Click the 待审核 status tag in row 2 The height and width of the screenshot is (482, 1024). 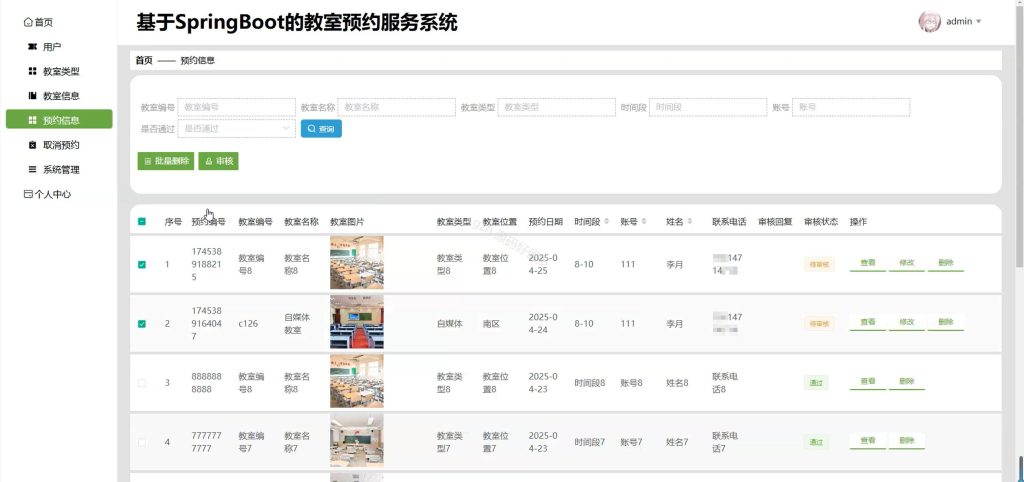pyautogui.click(x=819, y=324)
